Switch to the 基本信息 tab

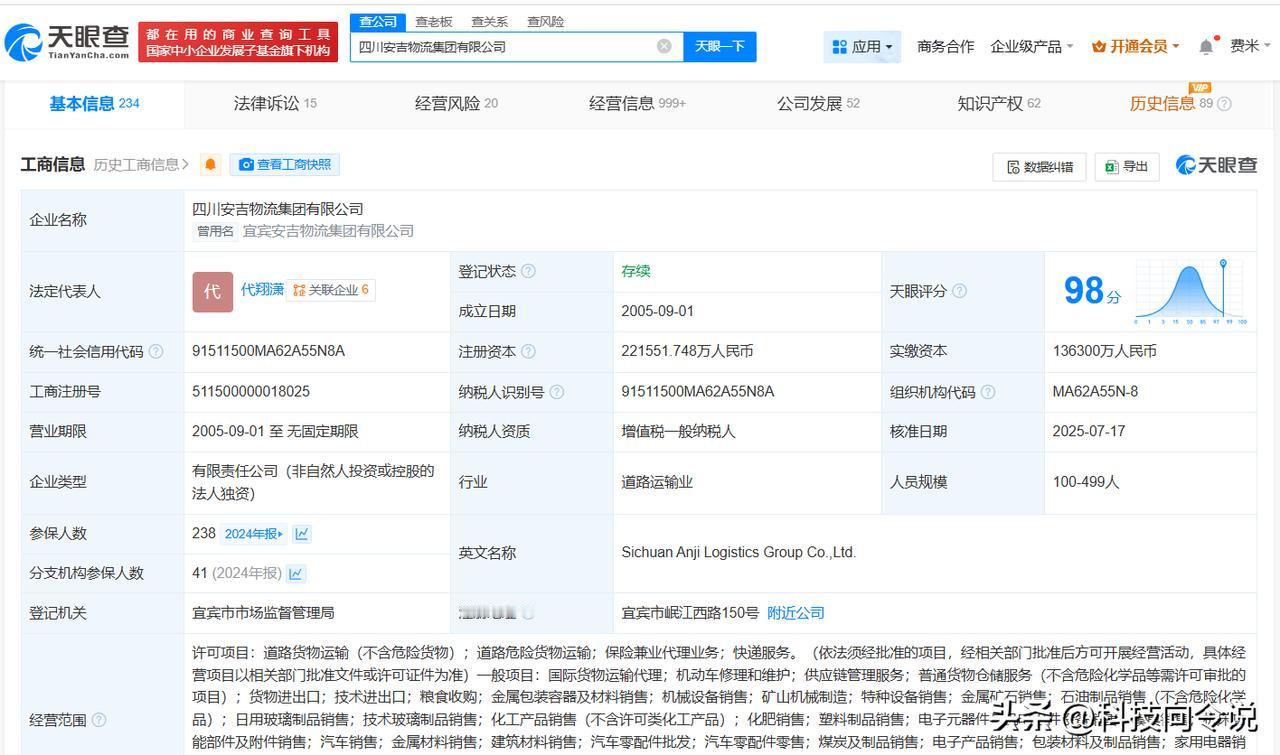95,104
